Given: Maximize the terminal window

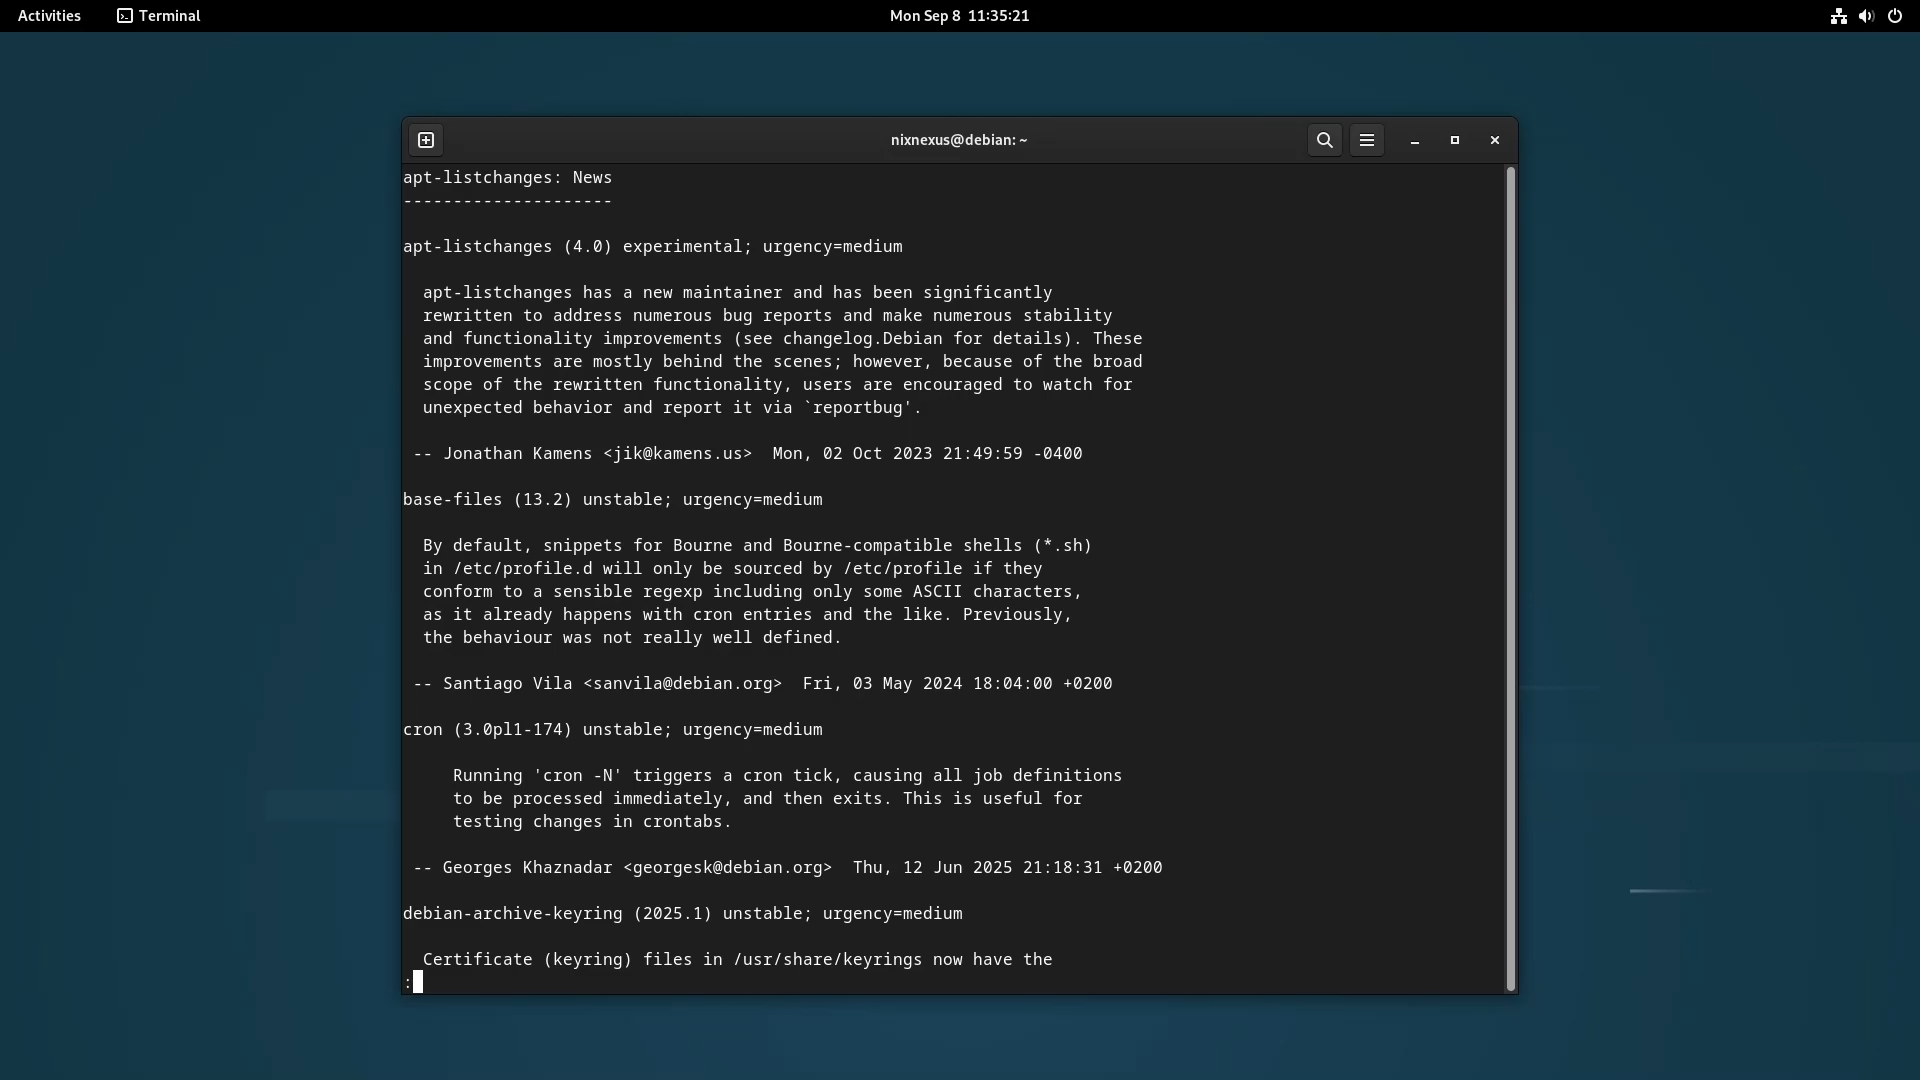Looking at the screenshot, I should pyautogui.click(x=1455, y=140).
